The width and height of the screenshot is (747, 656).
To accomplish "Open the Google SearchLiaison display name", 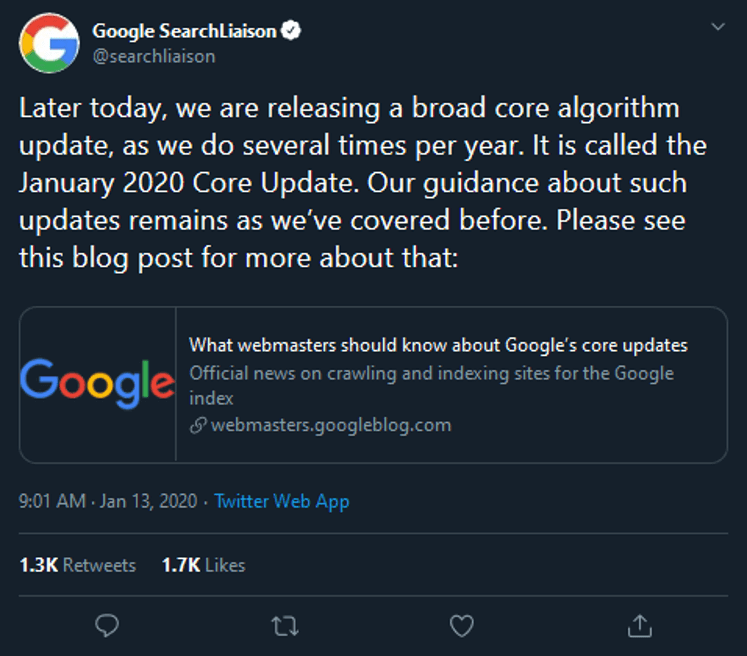I will click(x=184, y=32).
